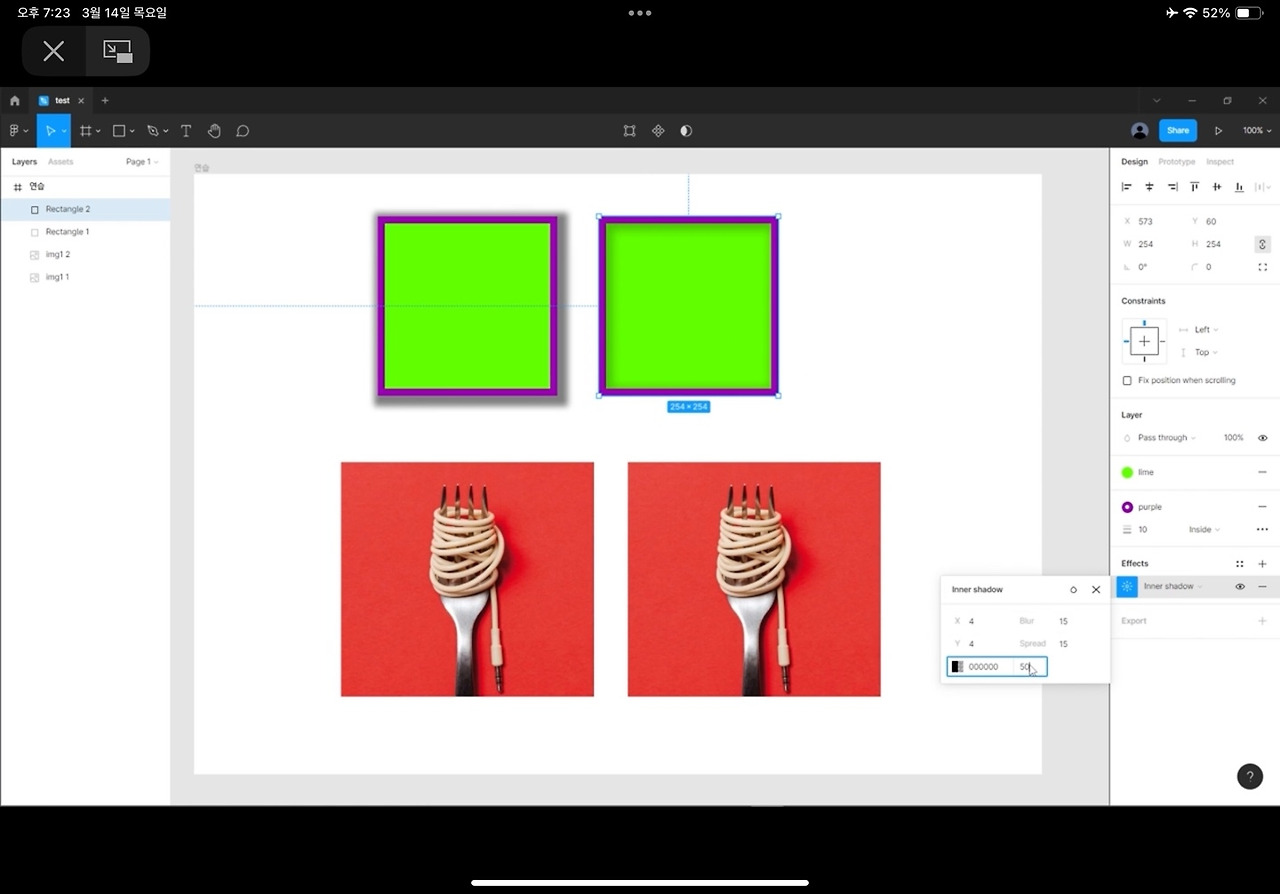Select the Text tool

(x=186, y=131)
